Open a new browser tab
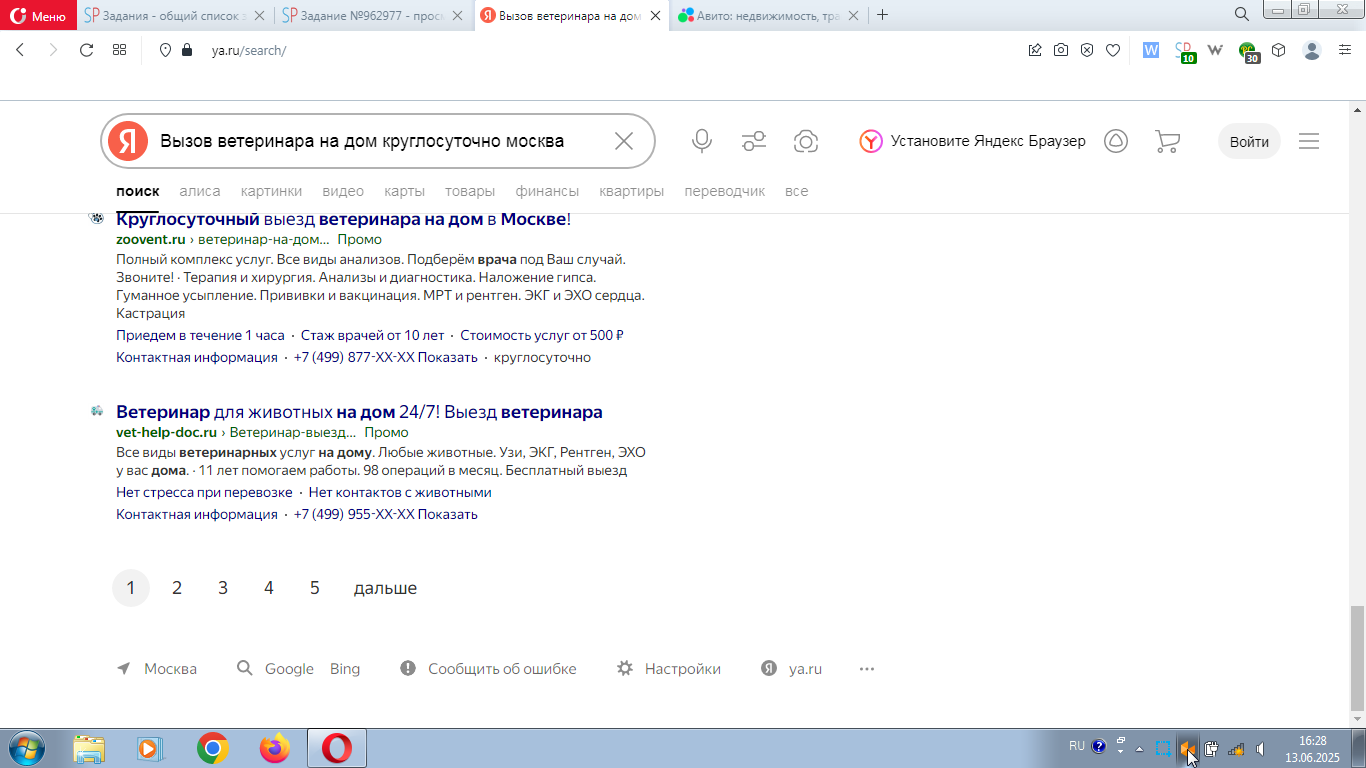Viewport: 1366px width, 768px height. pyautogui.click(x=882, y=15)
